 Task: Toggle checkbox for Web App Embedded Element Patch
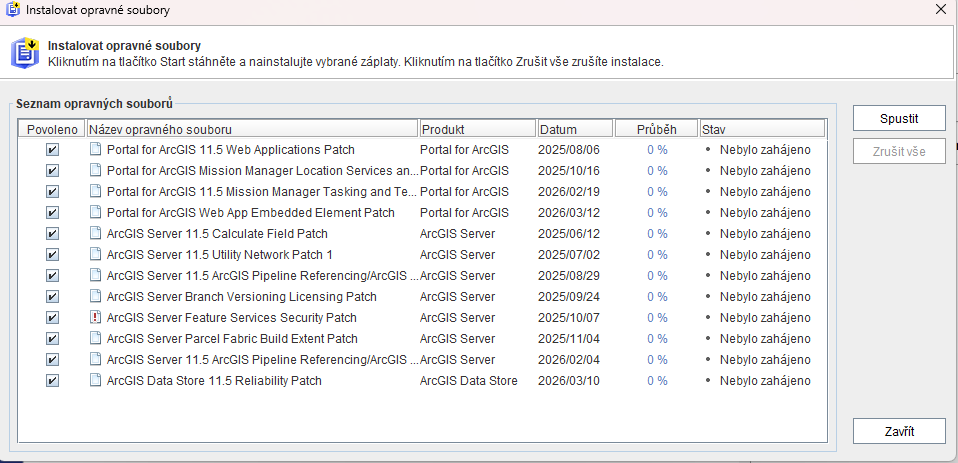click(53, 213)
